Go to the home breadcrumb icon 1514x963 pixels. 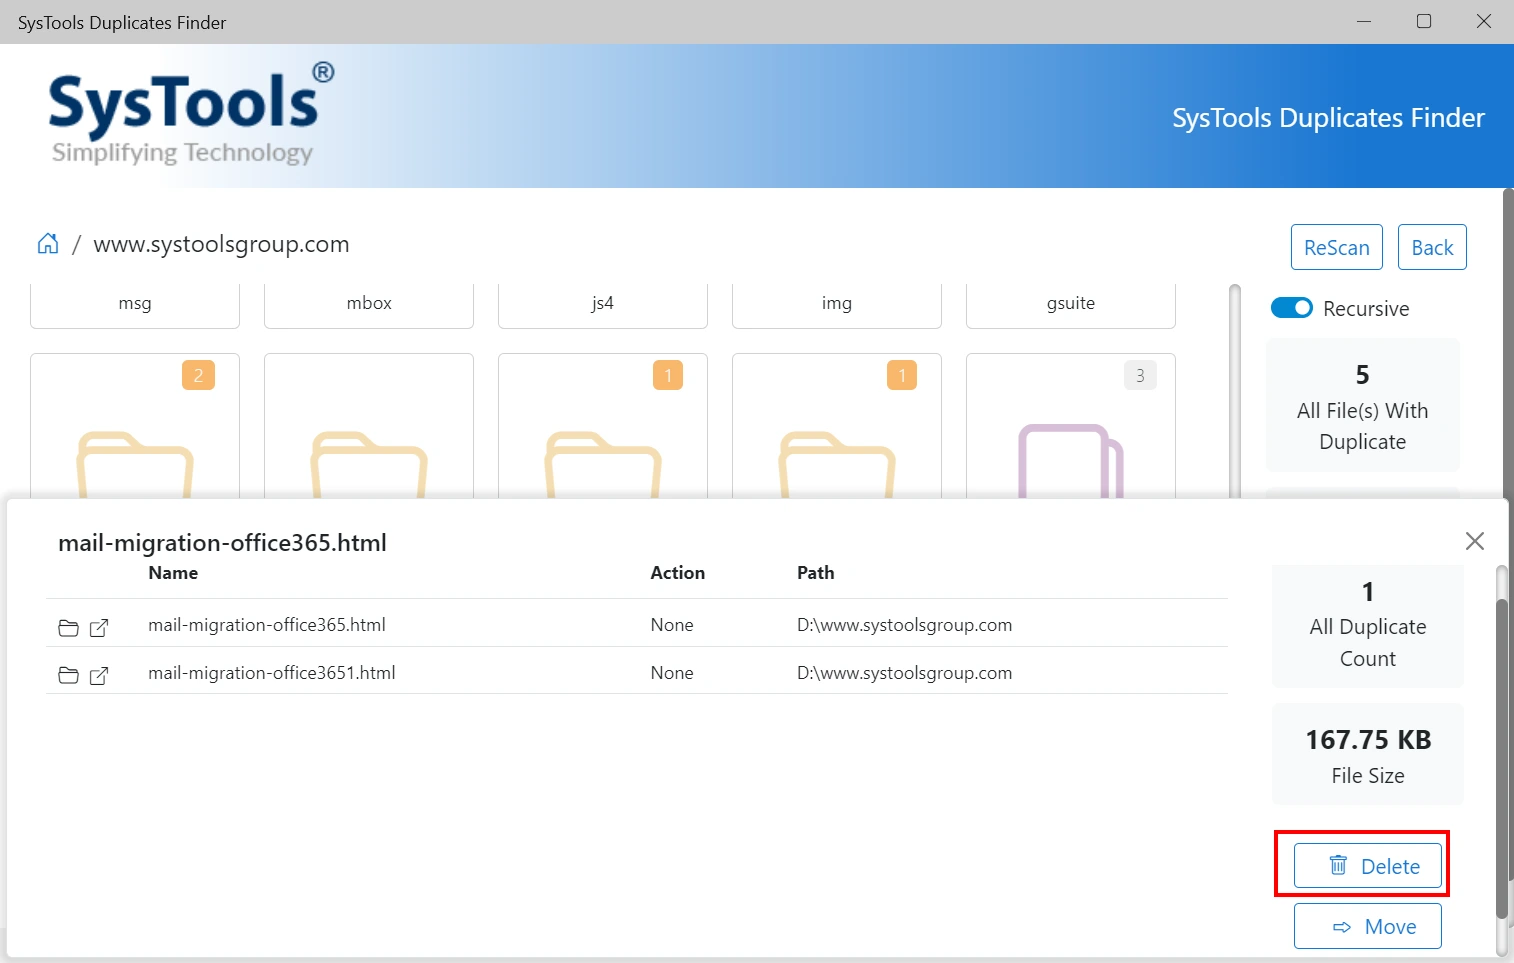pos(48,244)
